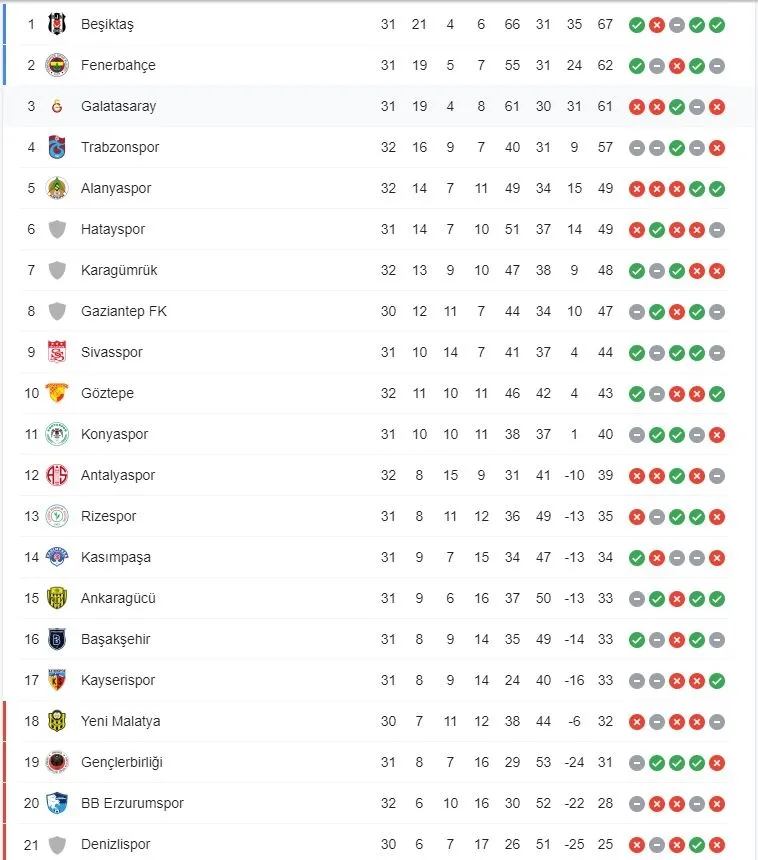Viewport: 758px width, 860px height.
Task: Click the Ankaragücü club logo
Action: 57,598
